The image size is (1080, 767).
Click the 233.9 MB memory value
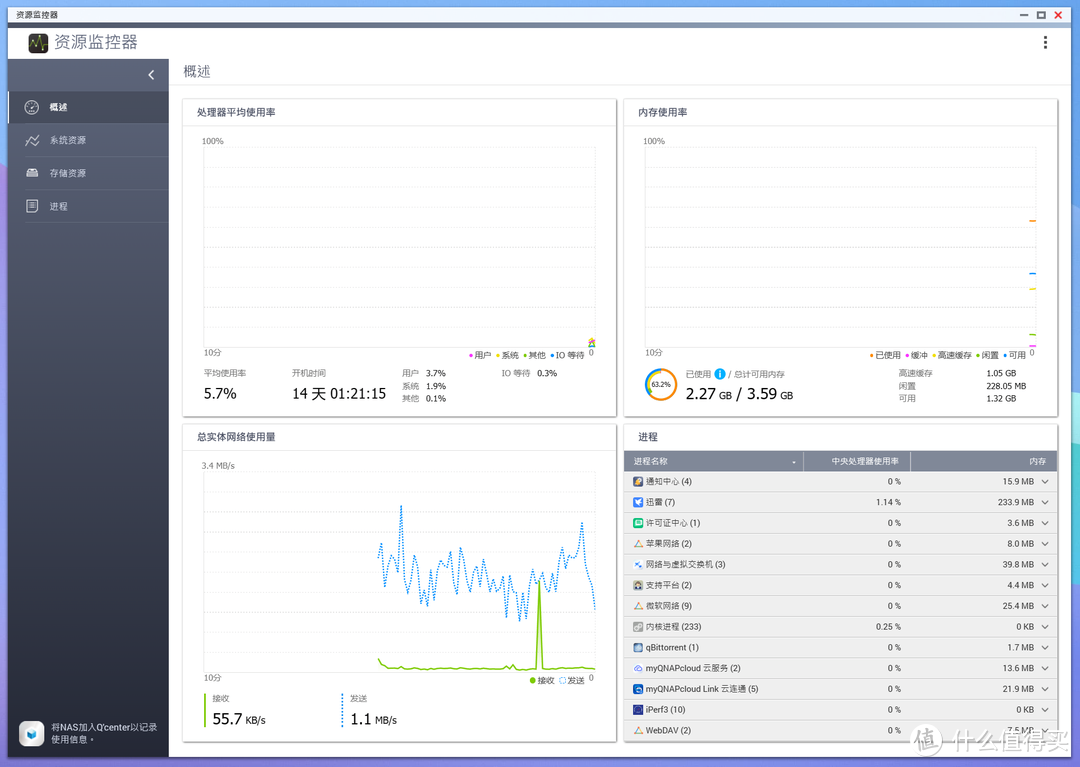tap(1016, 503)
